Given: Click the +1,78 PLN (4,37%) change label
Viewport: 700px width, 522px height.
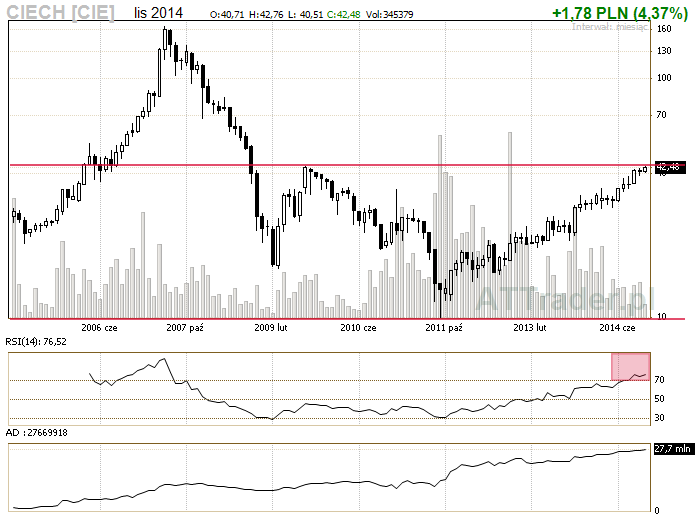Looking at the screenshot, I should click(x=620, y=13).
